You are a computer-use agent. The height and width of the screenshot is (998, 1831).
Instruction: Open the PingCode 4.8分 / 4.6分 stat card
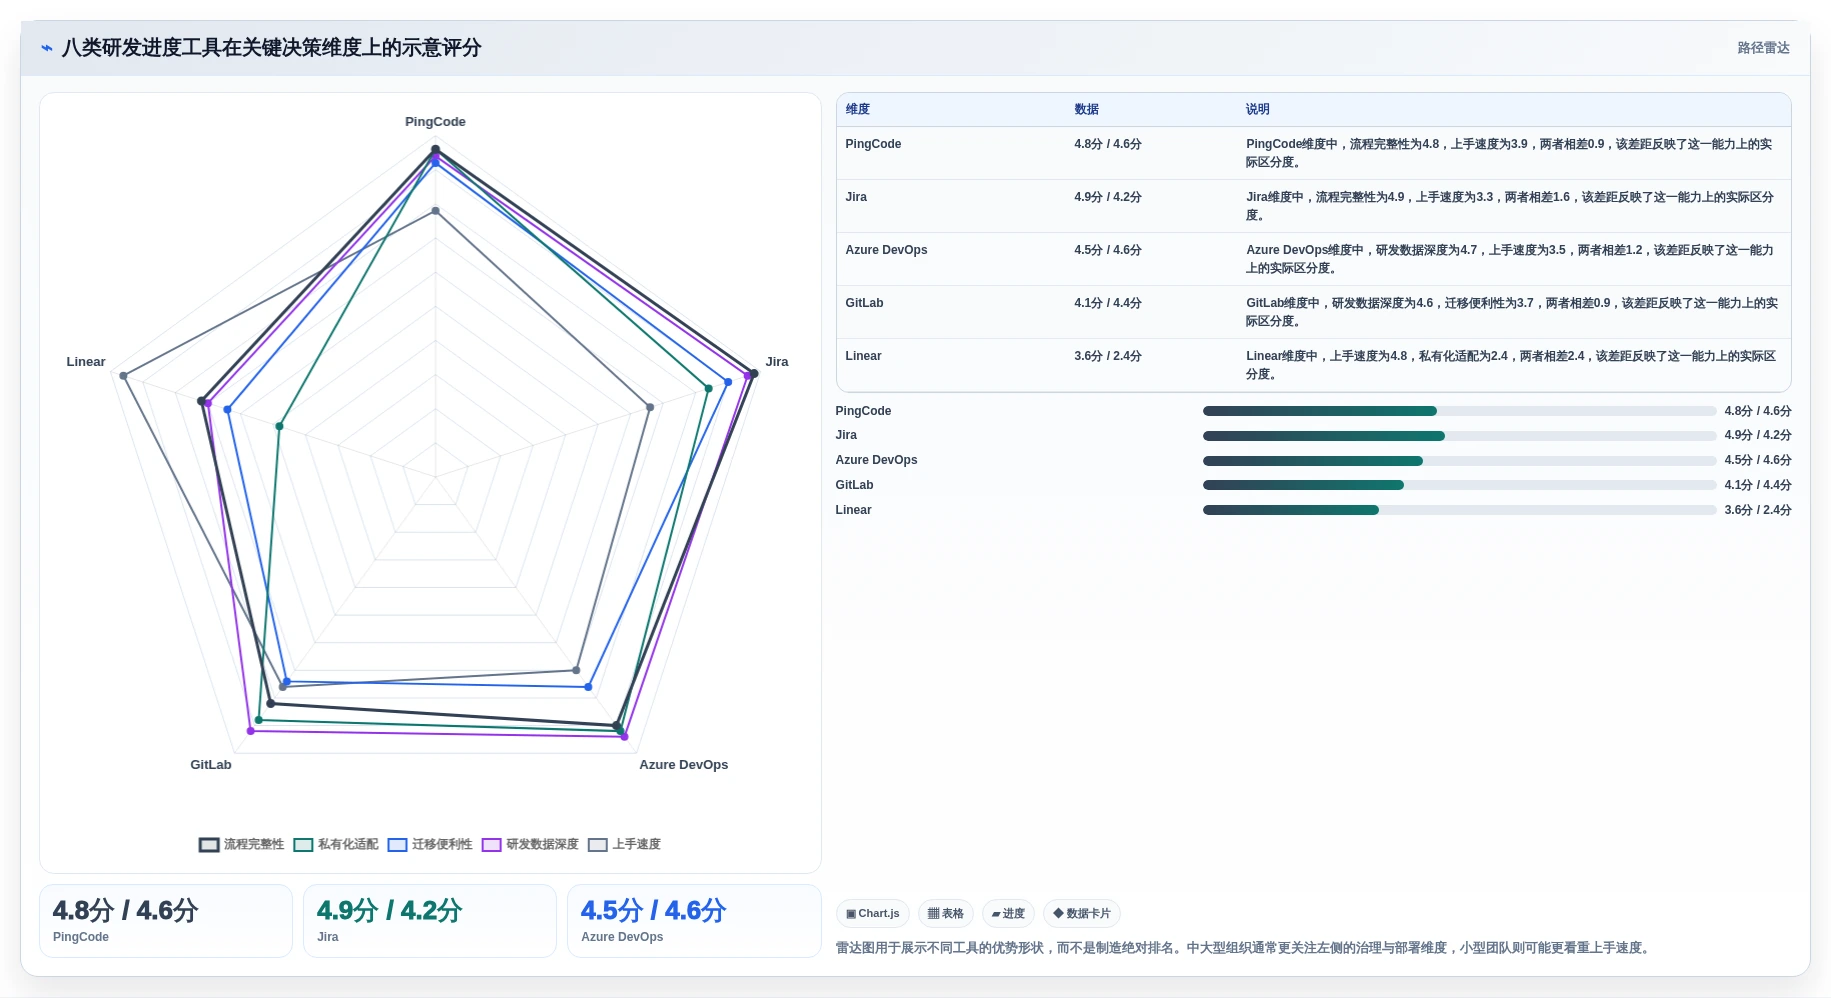[166, 921]
